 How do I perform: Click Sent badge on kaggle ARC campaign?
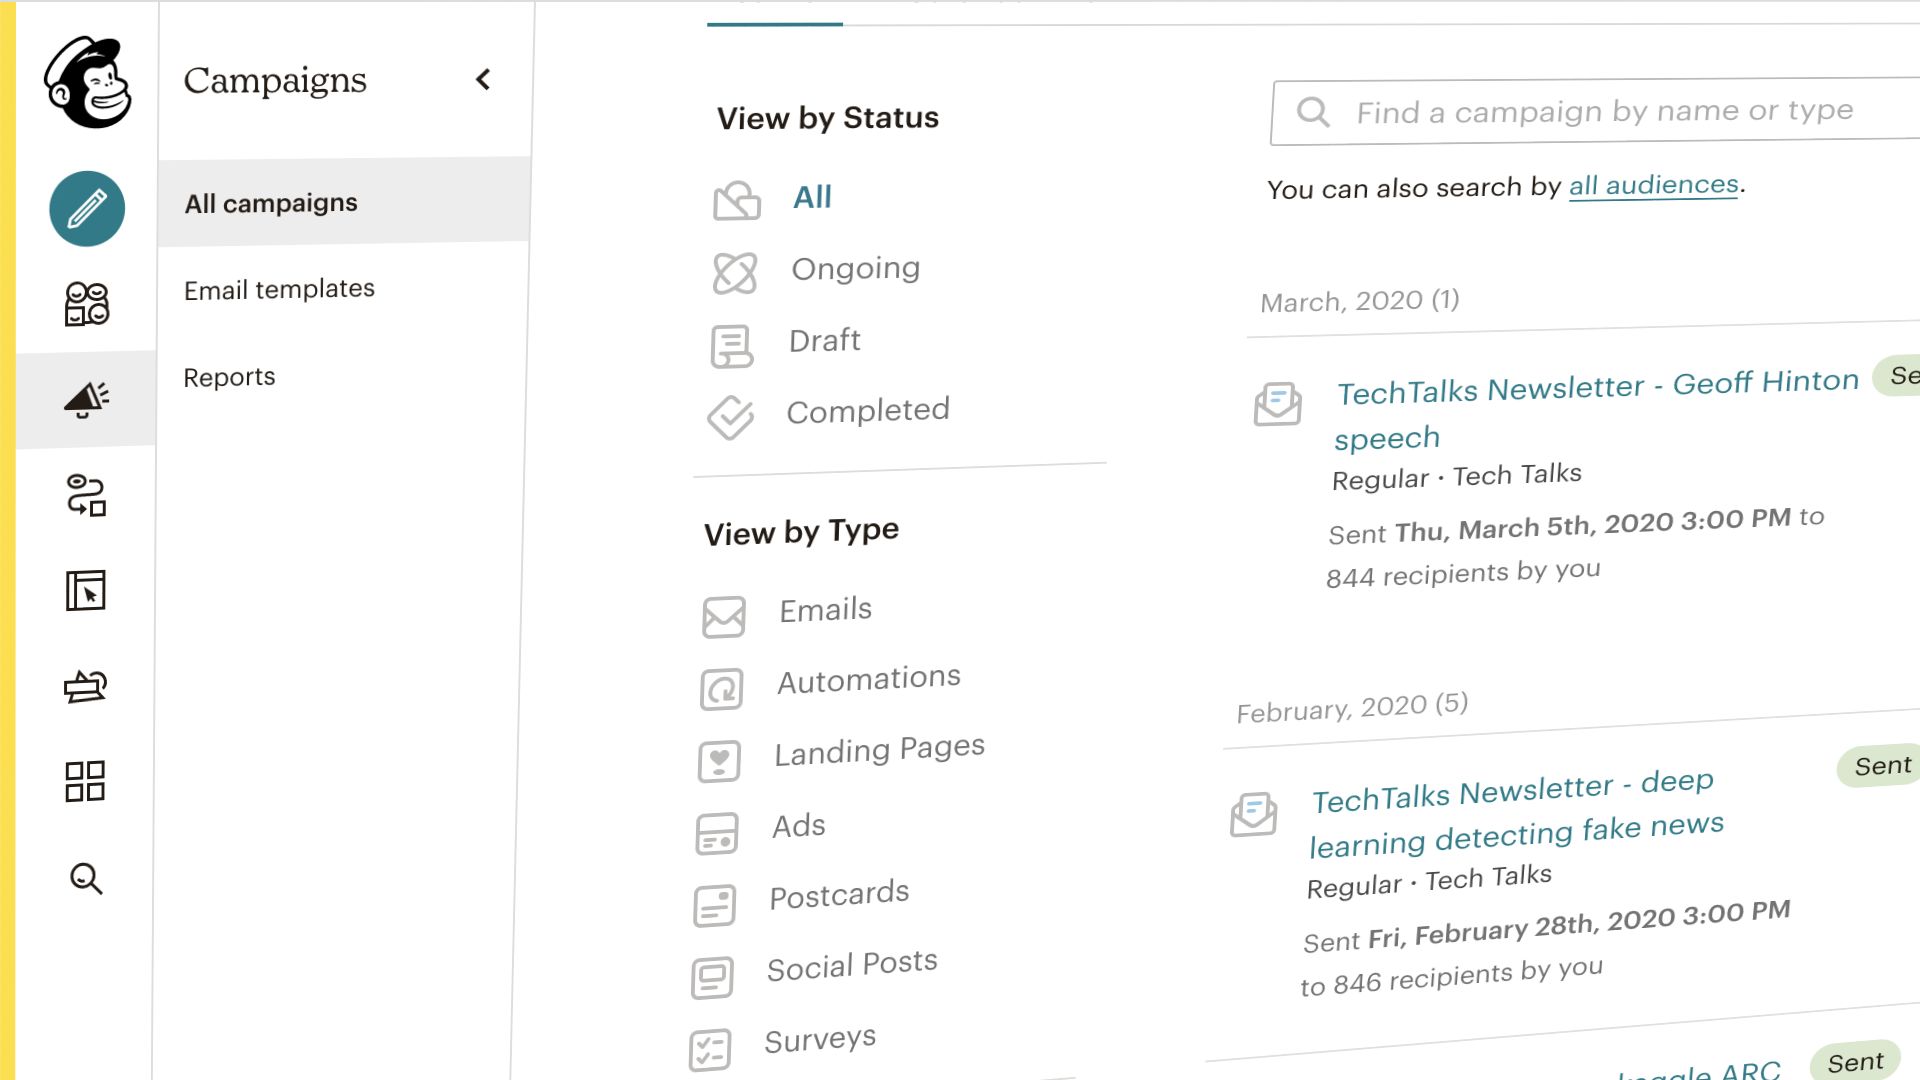tap(1855, 1062)
